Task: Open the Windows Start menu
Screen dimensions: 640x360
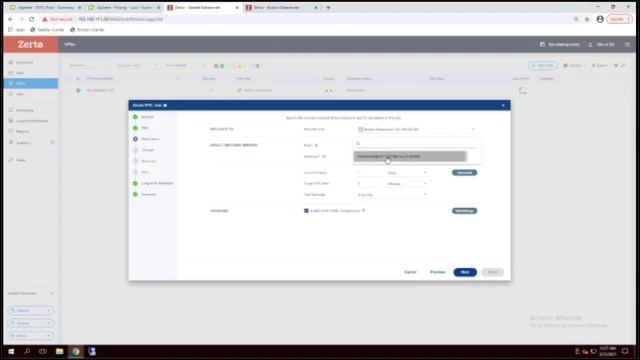Action: point(11,351)
